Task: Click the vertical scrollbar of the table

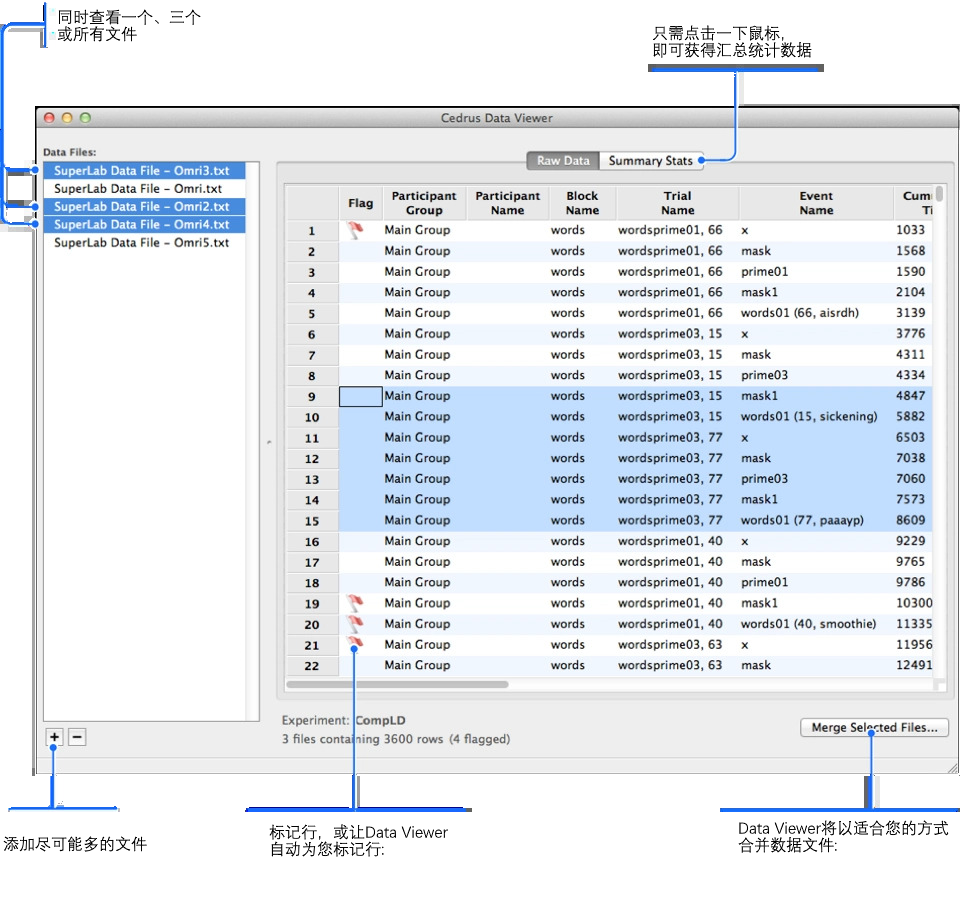Action: 939,195
